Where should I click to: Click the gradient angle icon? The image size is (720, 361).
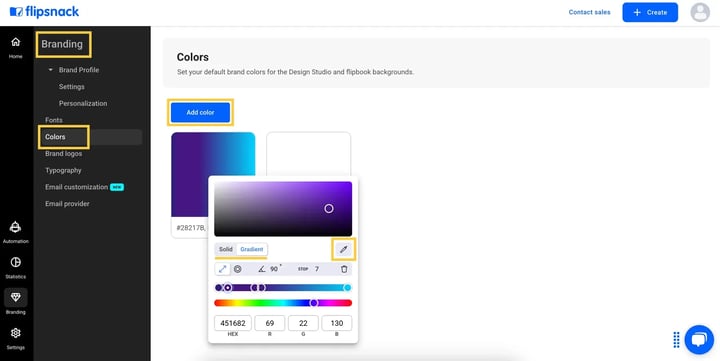(x=262, y=269)
